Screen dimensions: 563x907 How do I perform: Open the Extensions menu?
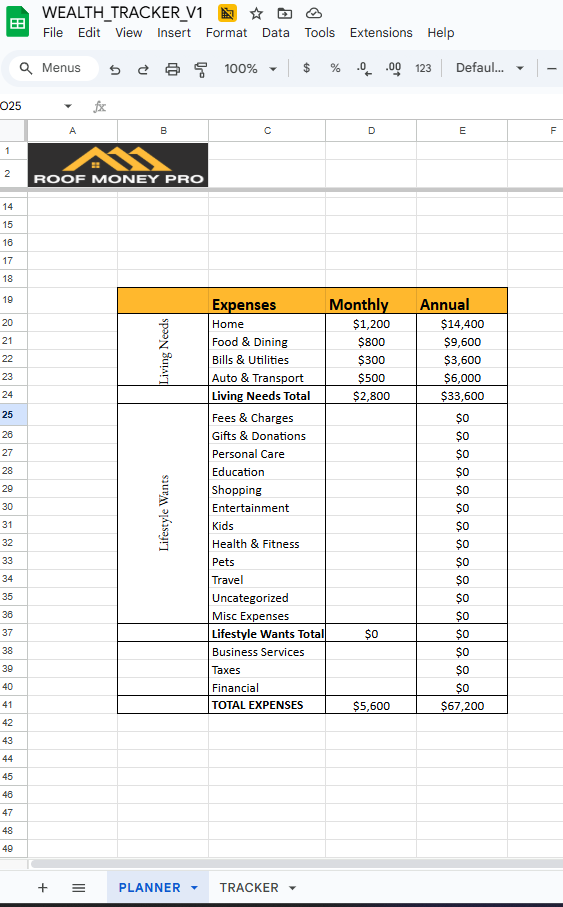pos(381,33)
